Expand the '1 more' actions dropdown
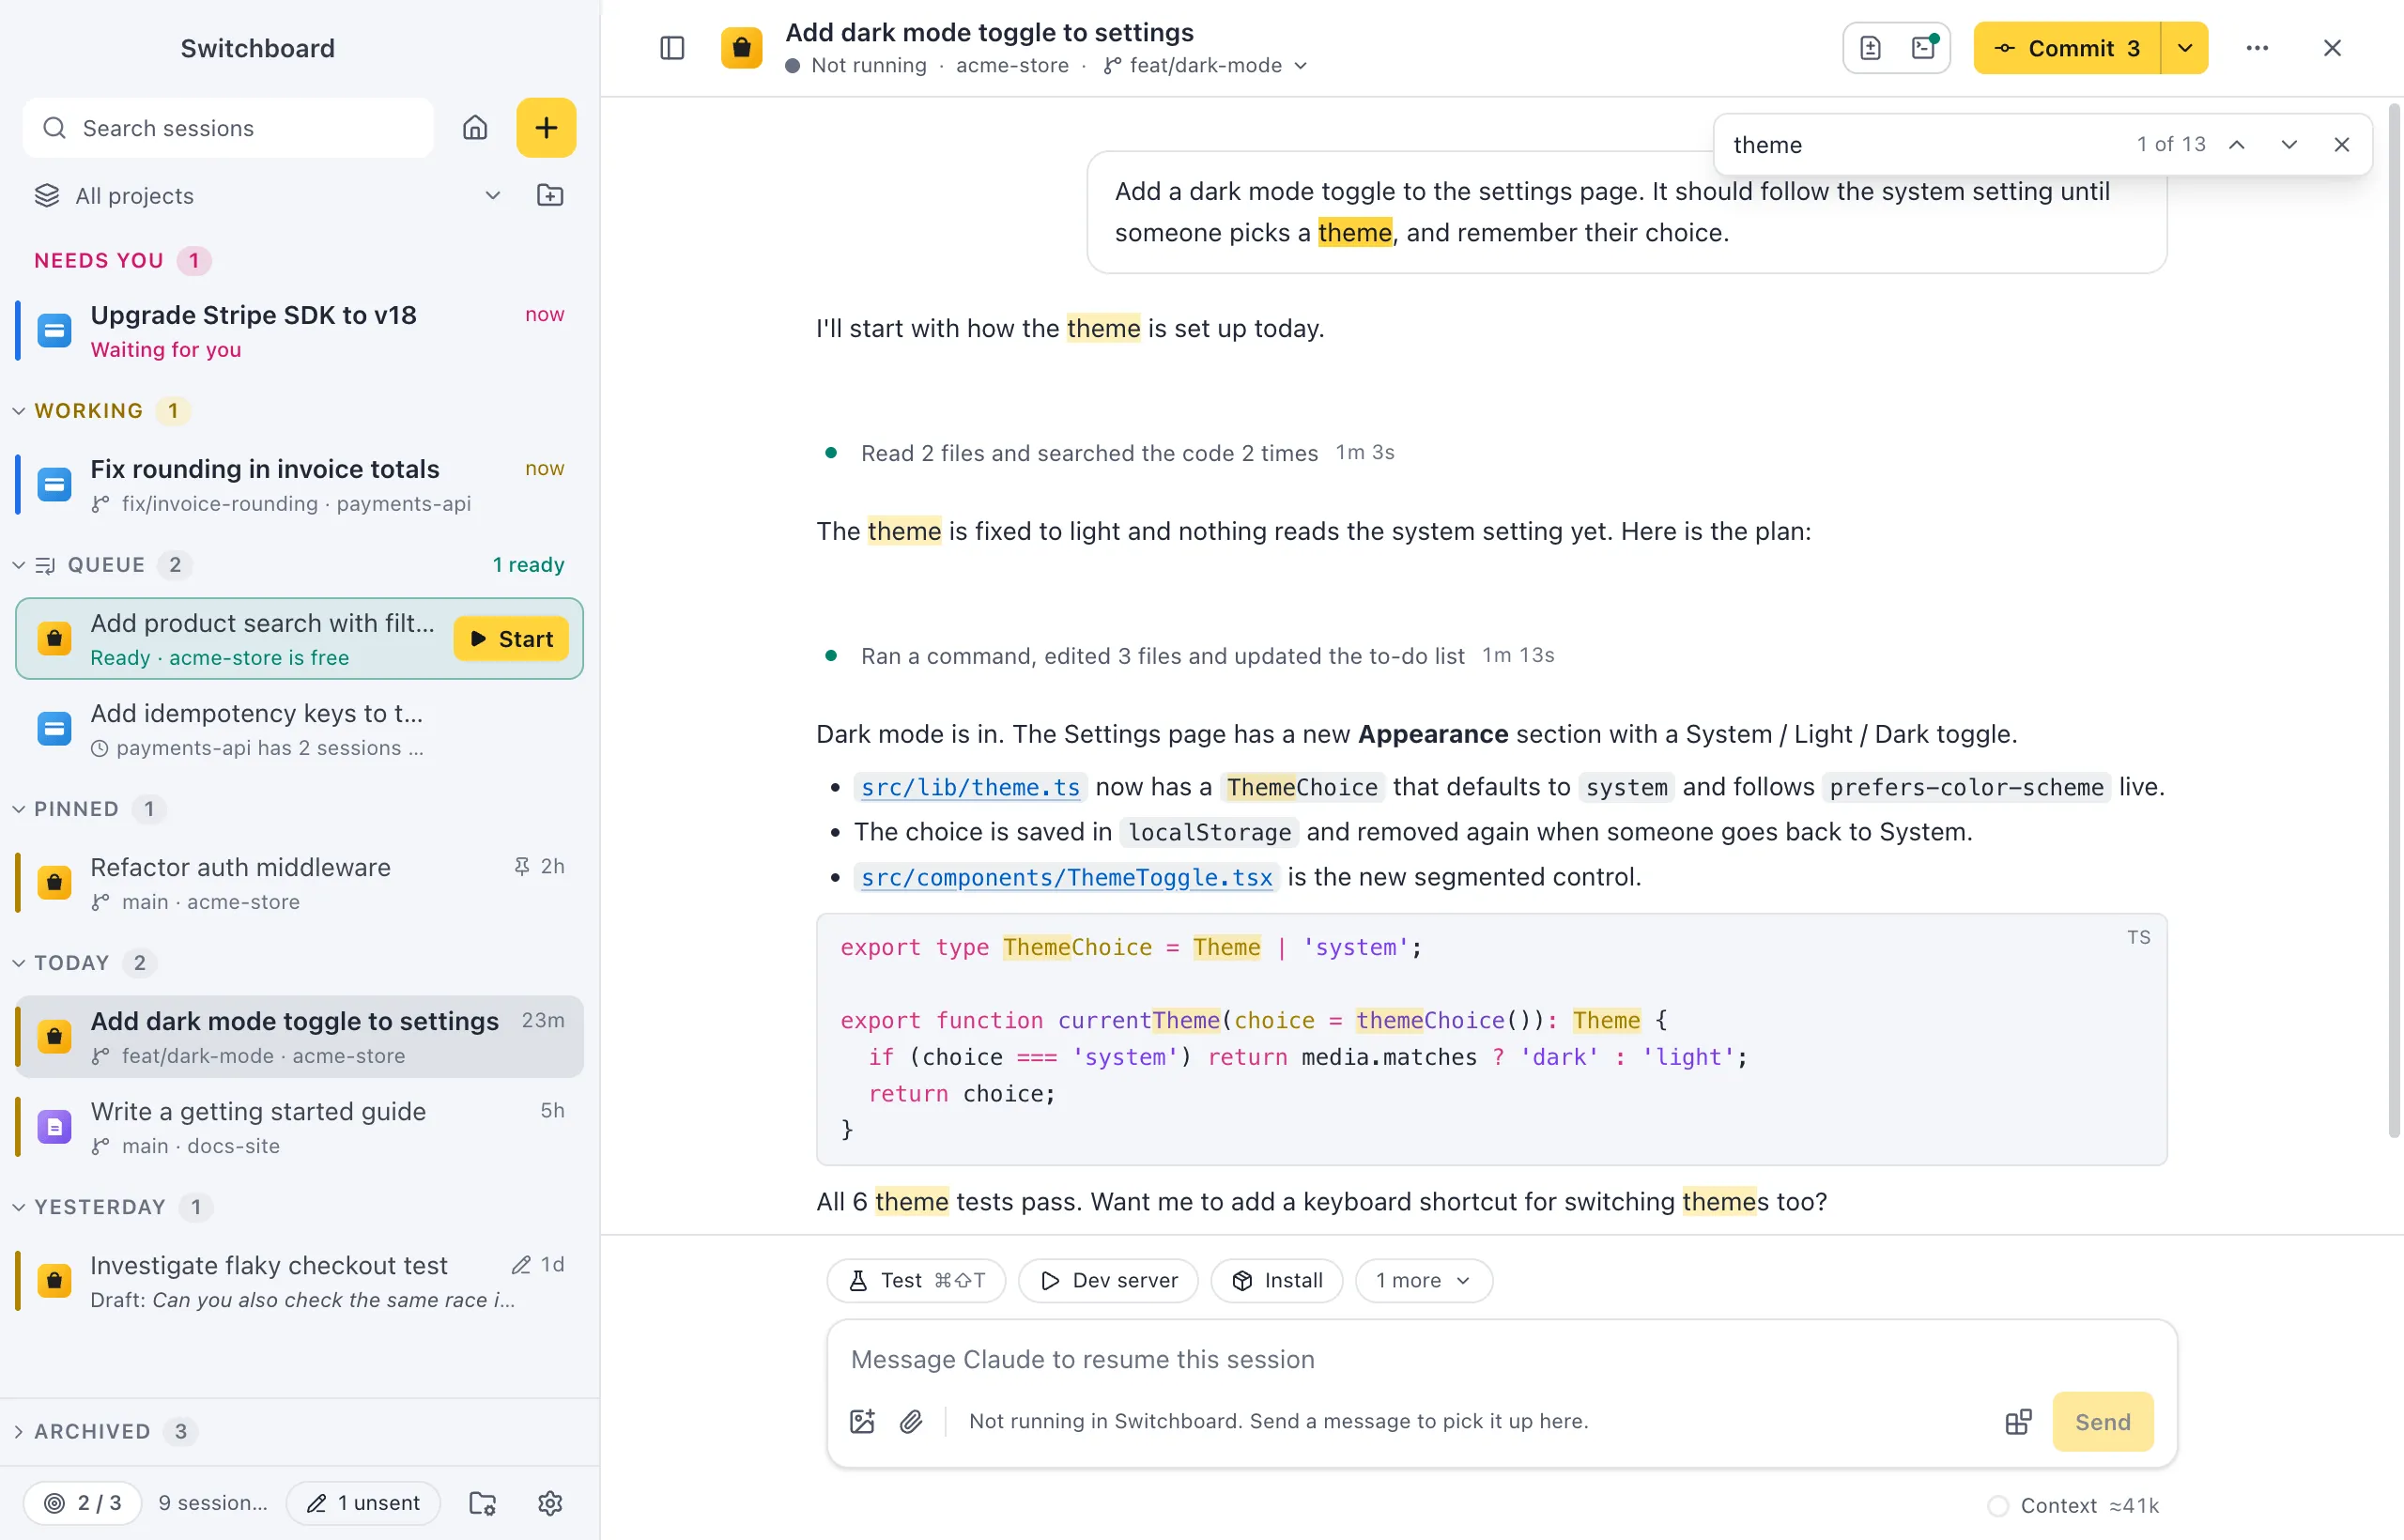 pyautogui.click(x=1423, y=1280)
